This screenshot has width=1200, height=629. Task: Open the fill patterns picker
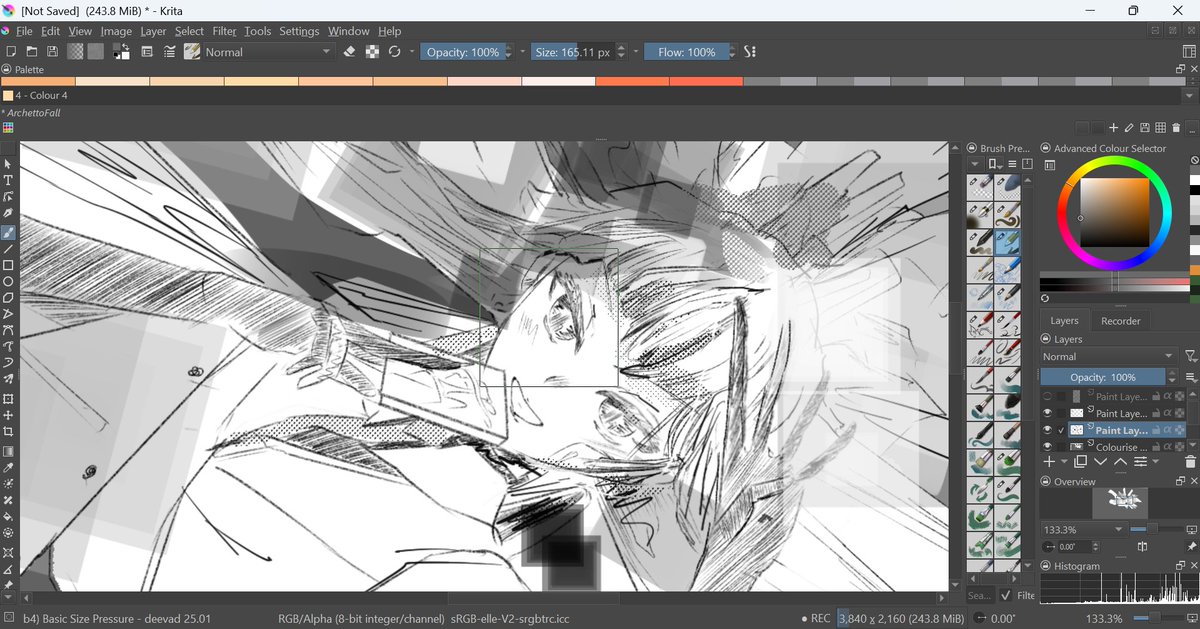coord(95,52)
